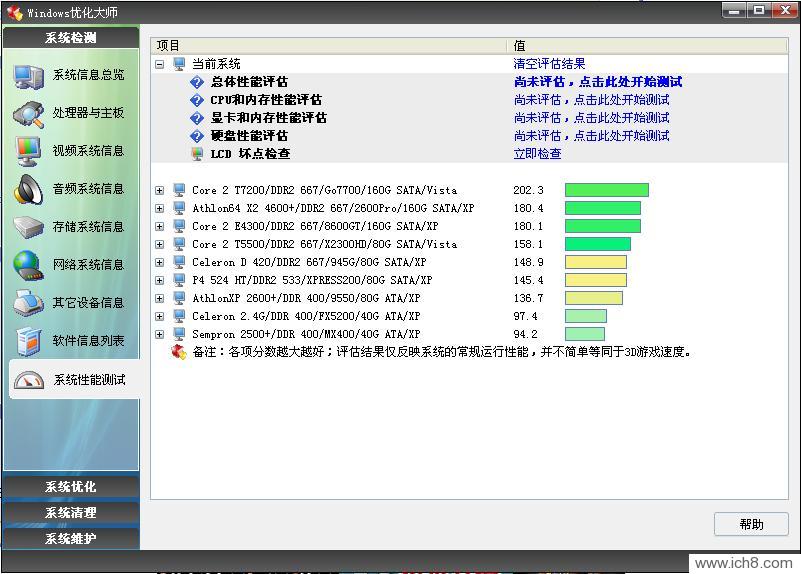Viewport: 801px width, 574px height.
Task: Expand the Celeron 2.4G entry
Action: (x=160, y=317)
